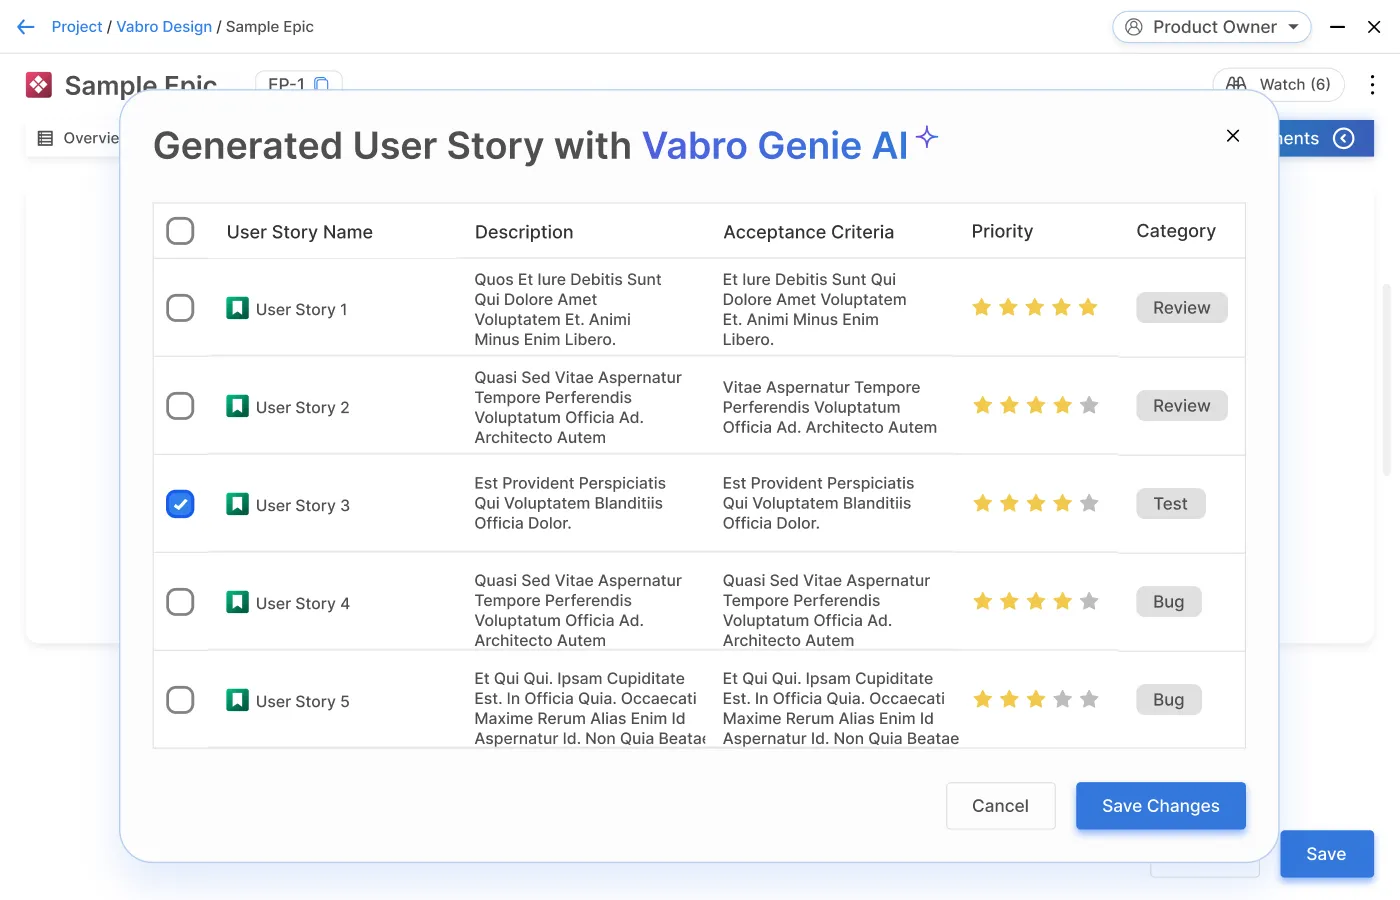Viewport: 1400px width, 900px height.
Task: Open the Overview tab
Action: click(x=78, y=138)
